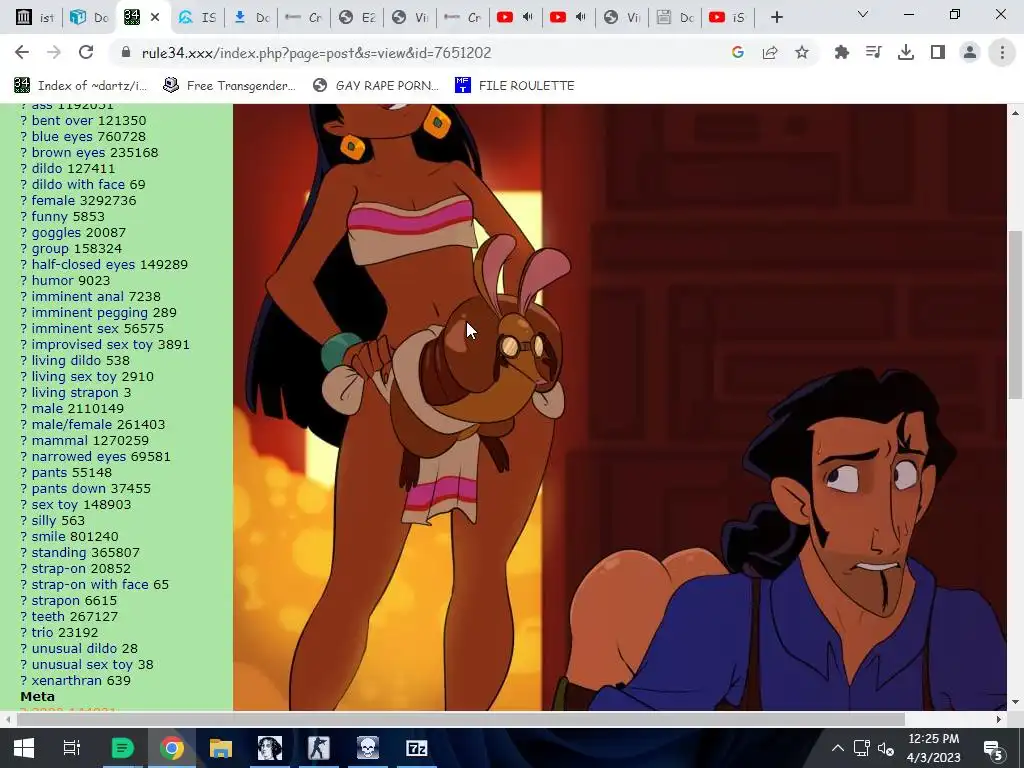Click the main post image
1024x768 pixels.
620,407
